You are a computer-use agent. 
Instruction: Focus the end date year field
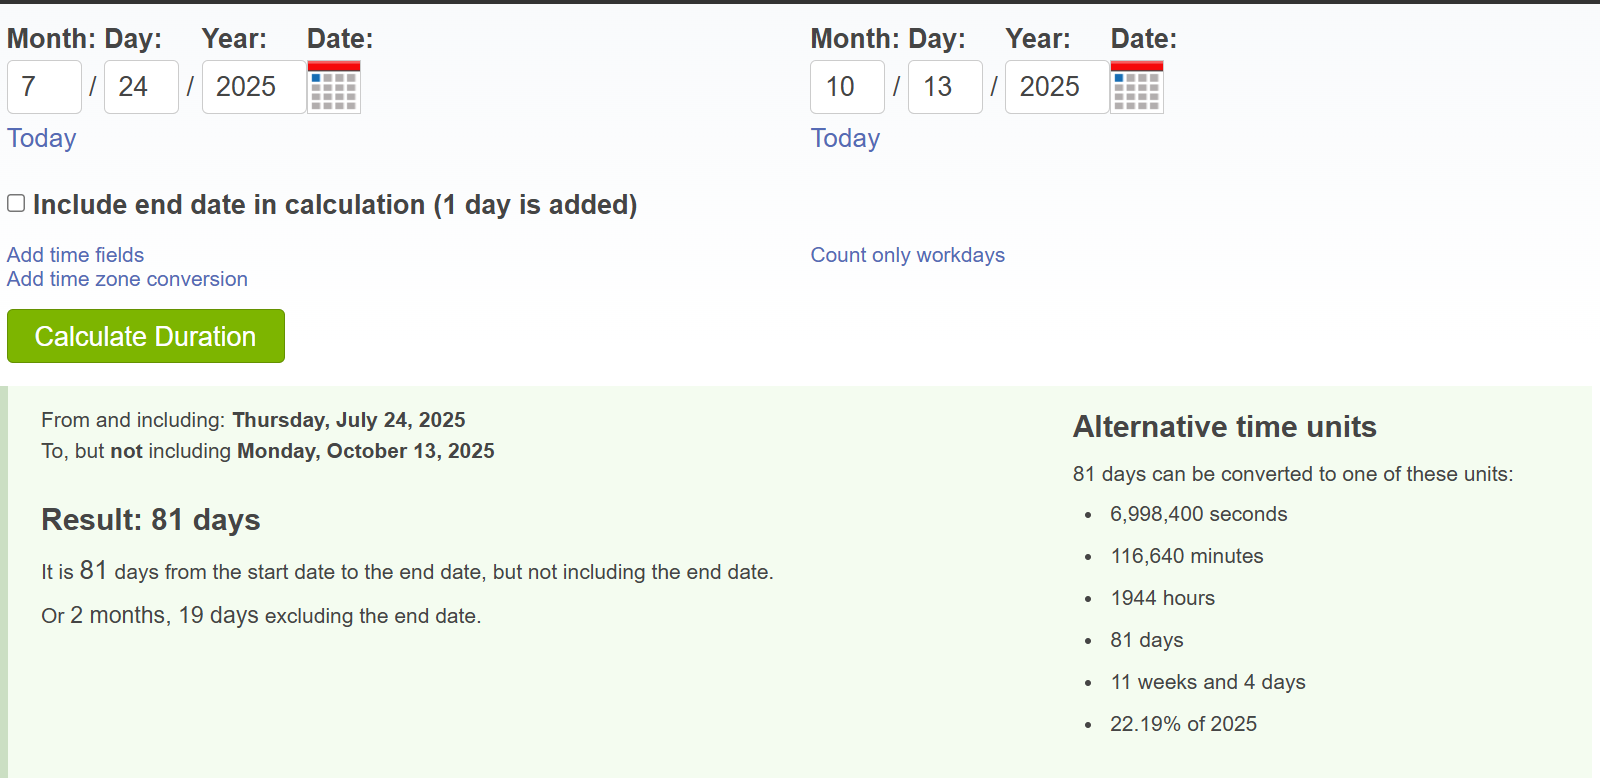click(1056, 87)
